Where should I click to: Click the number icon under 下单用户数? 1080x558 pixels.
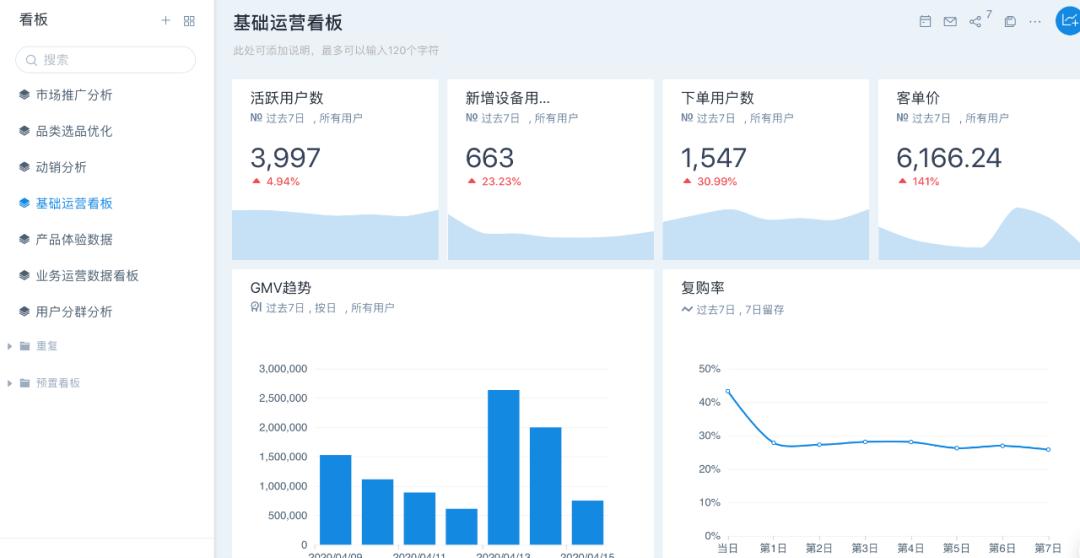pyautogui.click(x=687, y=118)
